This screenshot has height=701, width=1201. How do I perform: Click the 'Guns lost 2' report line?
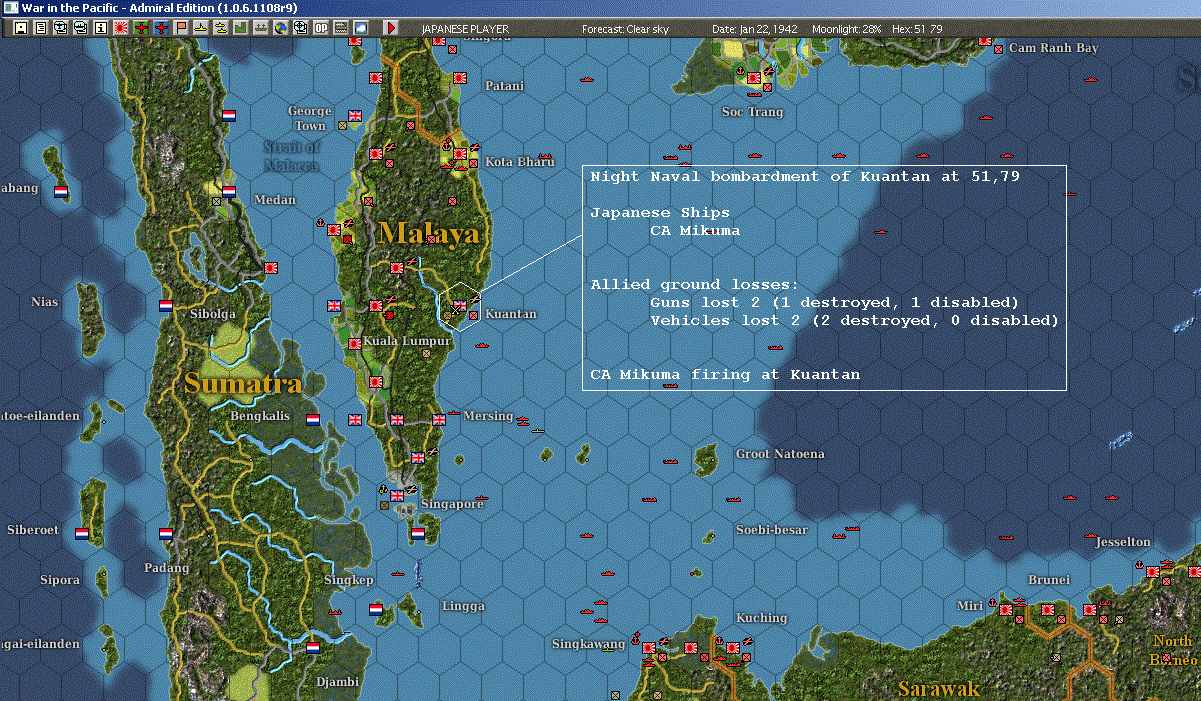[x=834, y=302]
